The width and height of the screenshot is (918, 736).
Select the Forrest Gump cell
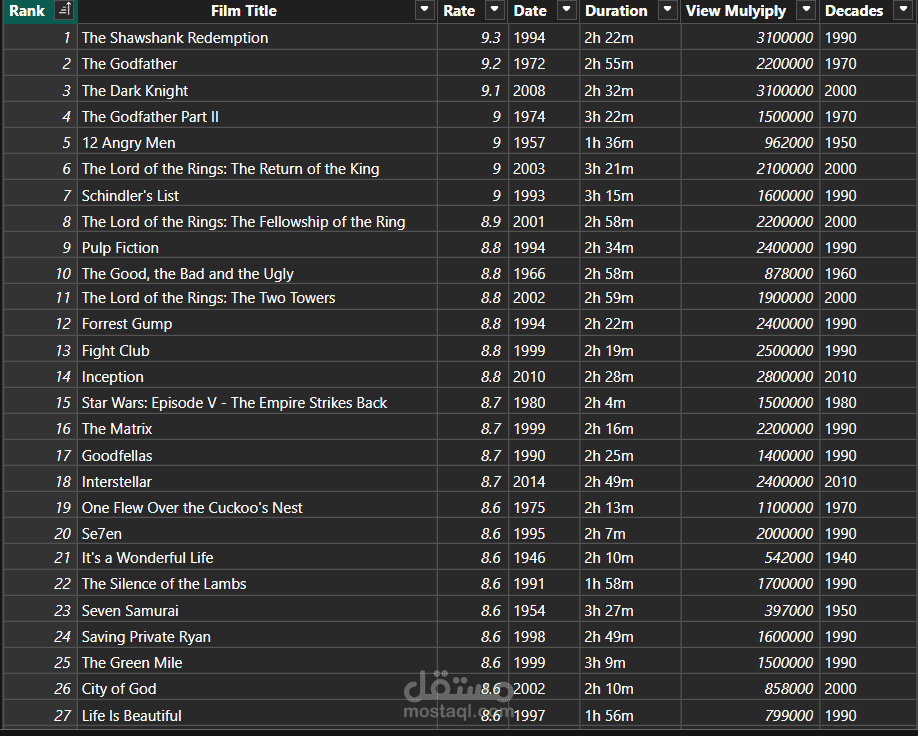click(x=258, y=323)
